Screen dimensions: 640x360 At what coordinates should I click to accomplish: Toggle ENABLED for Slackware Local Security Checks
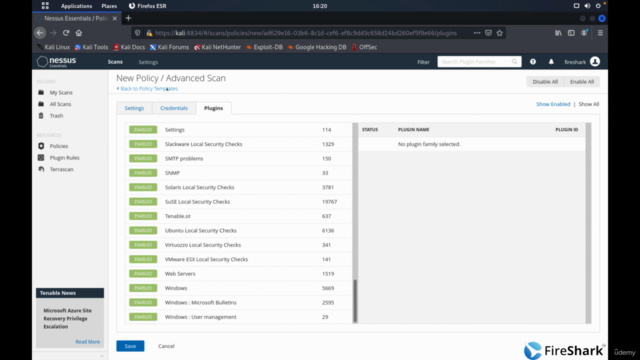coord(143,144)
